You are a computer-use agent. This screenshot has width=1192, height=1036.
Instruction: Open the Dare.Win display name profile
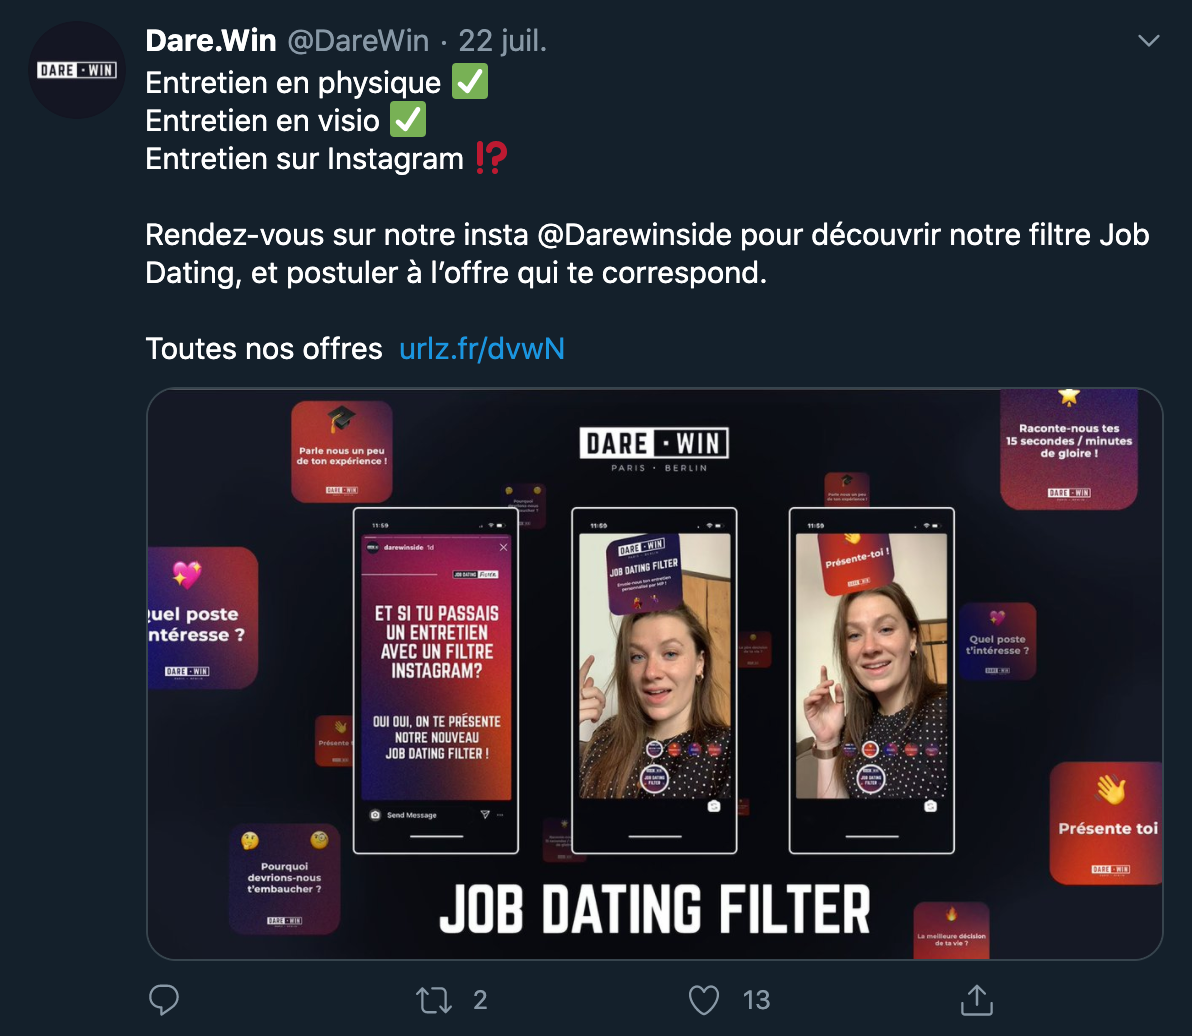coord(210,41)
